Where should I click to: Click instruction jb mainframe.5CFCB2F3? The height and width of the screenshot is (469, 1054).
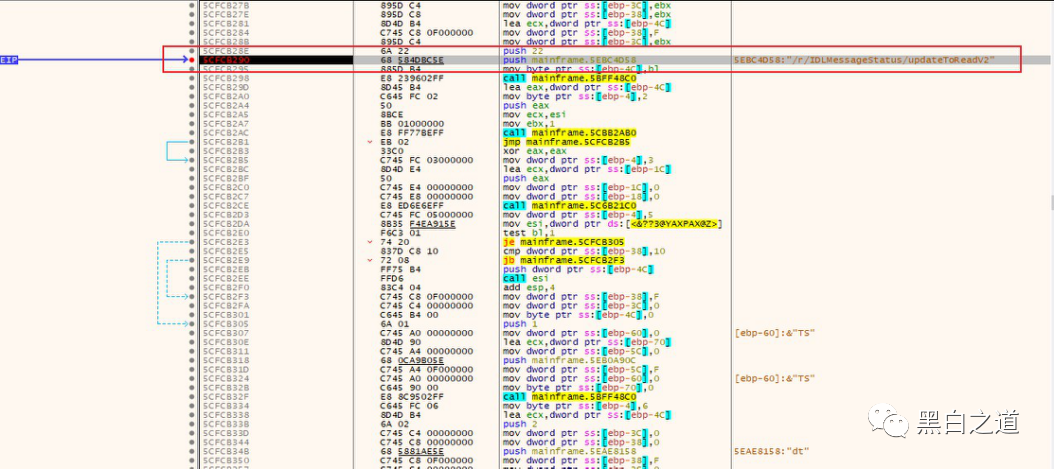pyautogui.click(x=564, y=260)
